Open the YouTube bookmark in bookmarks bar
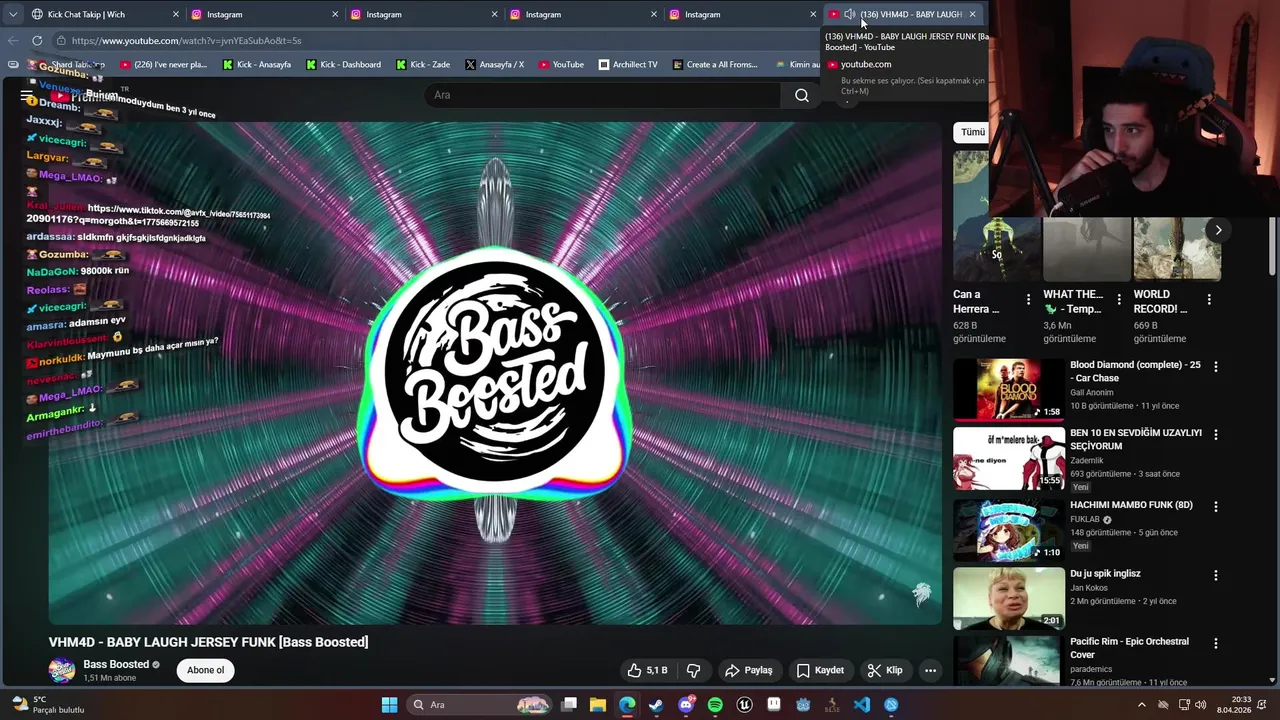1280x720 pixels. tap(561, 64)
